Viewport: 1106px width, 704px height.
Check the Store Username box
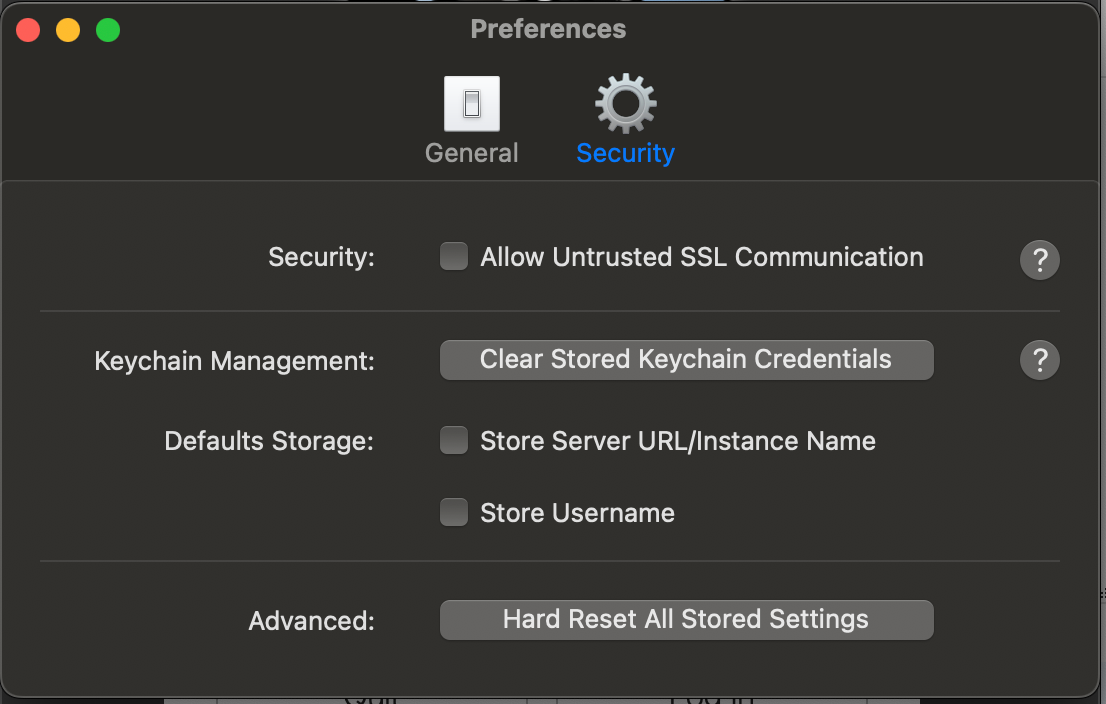click(454, 512)
